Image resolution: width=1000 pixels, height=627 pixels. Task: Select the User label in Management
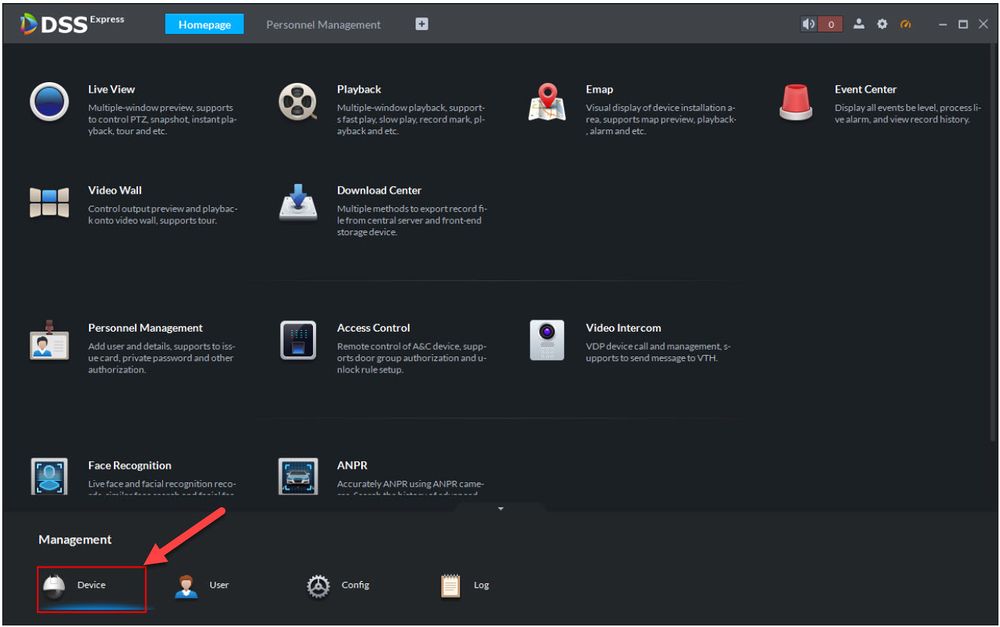219,585
